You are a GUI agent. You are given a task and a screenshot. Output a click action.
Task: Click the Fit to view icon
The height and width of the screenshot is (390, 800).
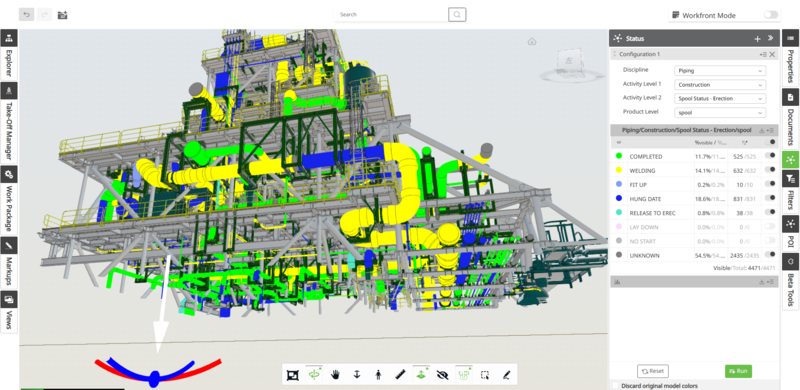coord(292,375)
